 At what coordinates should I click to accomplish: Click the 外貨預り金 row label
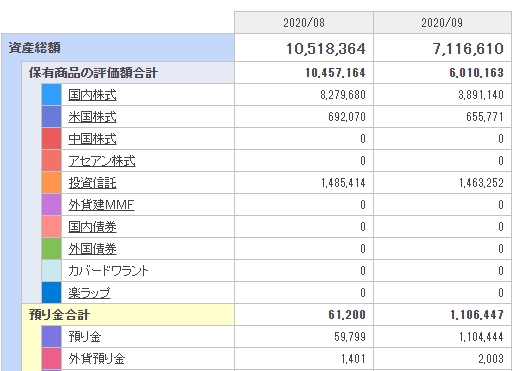click(97, 359)
